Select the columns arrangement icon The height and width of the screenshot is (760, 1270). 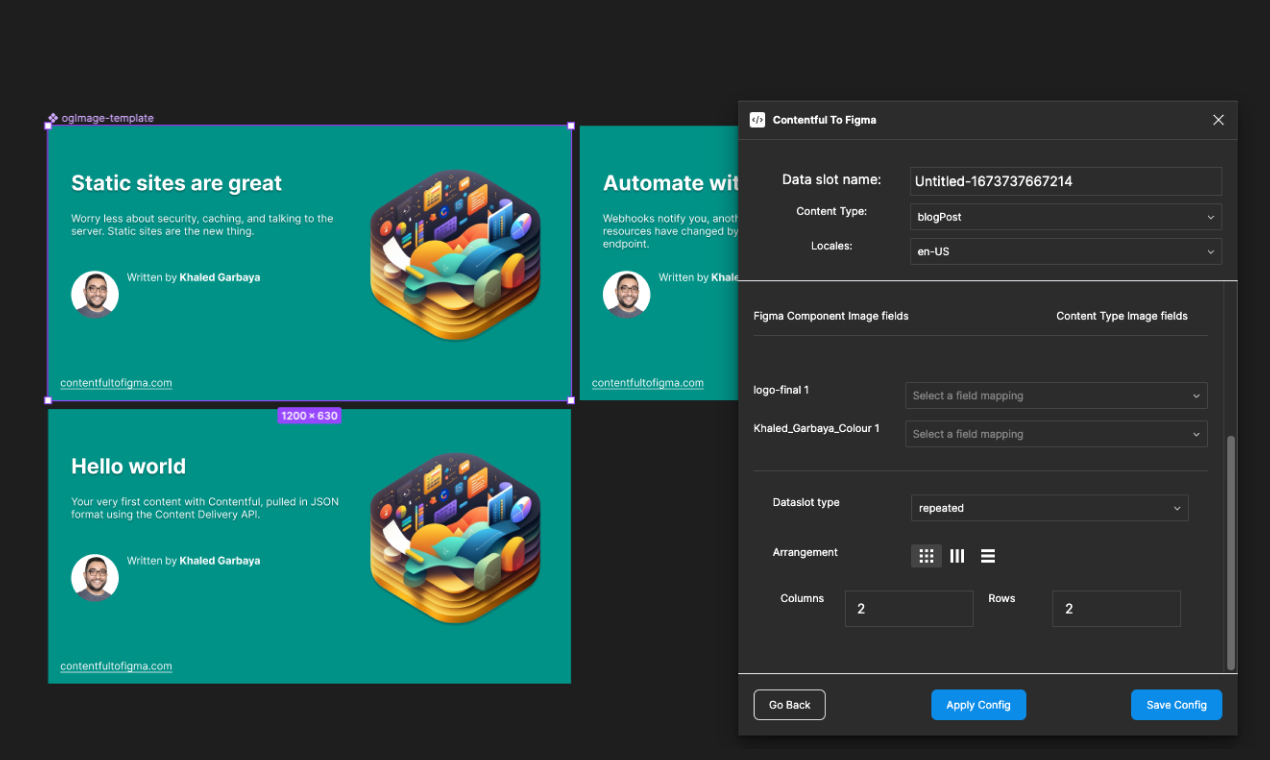tap(957, 556)
